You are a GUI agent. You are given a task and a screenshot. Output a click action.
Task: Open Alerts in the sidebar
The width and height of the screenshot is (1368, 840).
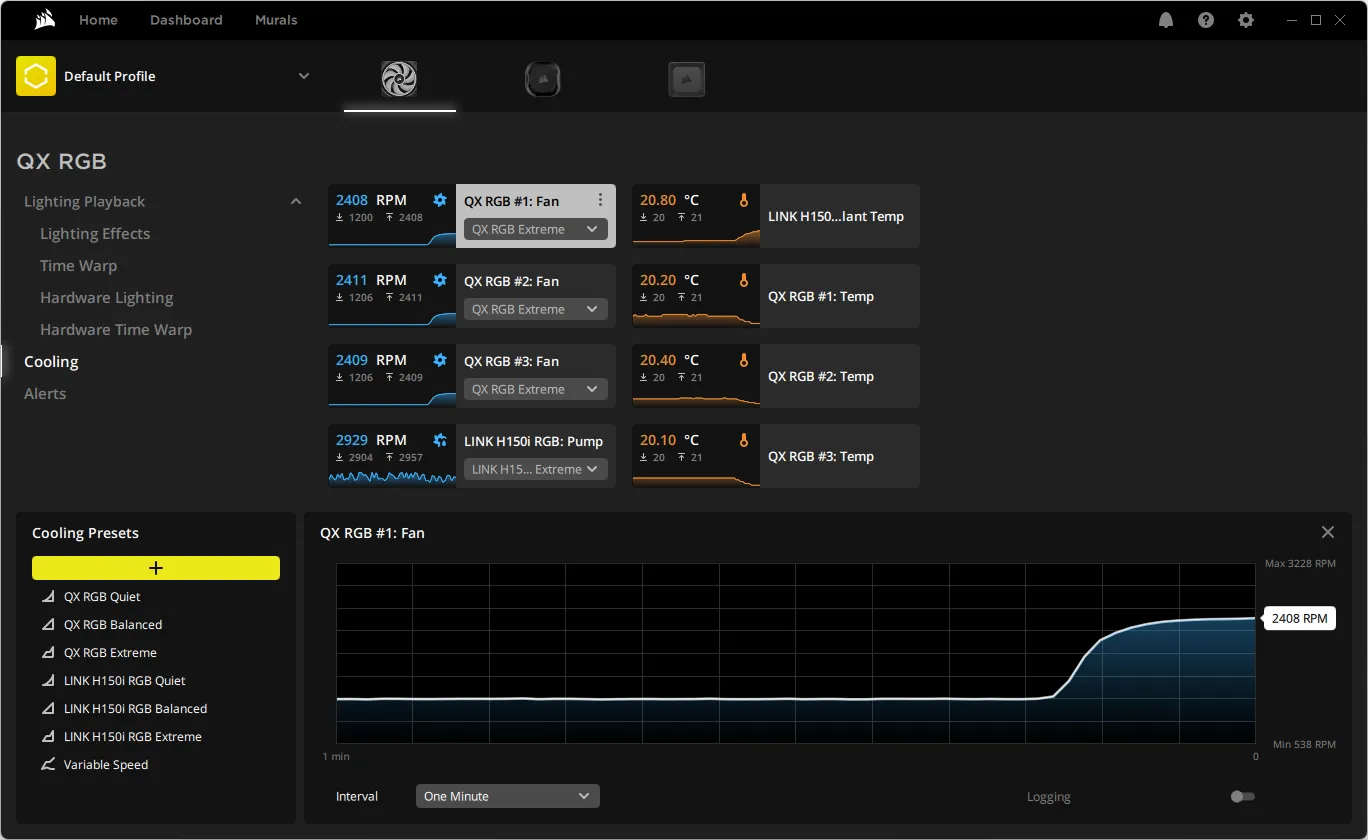tap(45, 393)
